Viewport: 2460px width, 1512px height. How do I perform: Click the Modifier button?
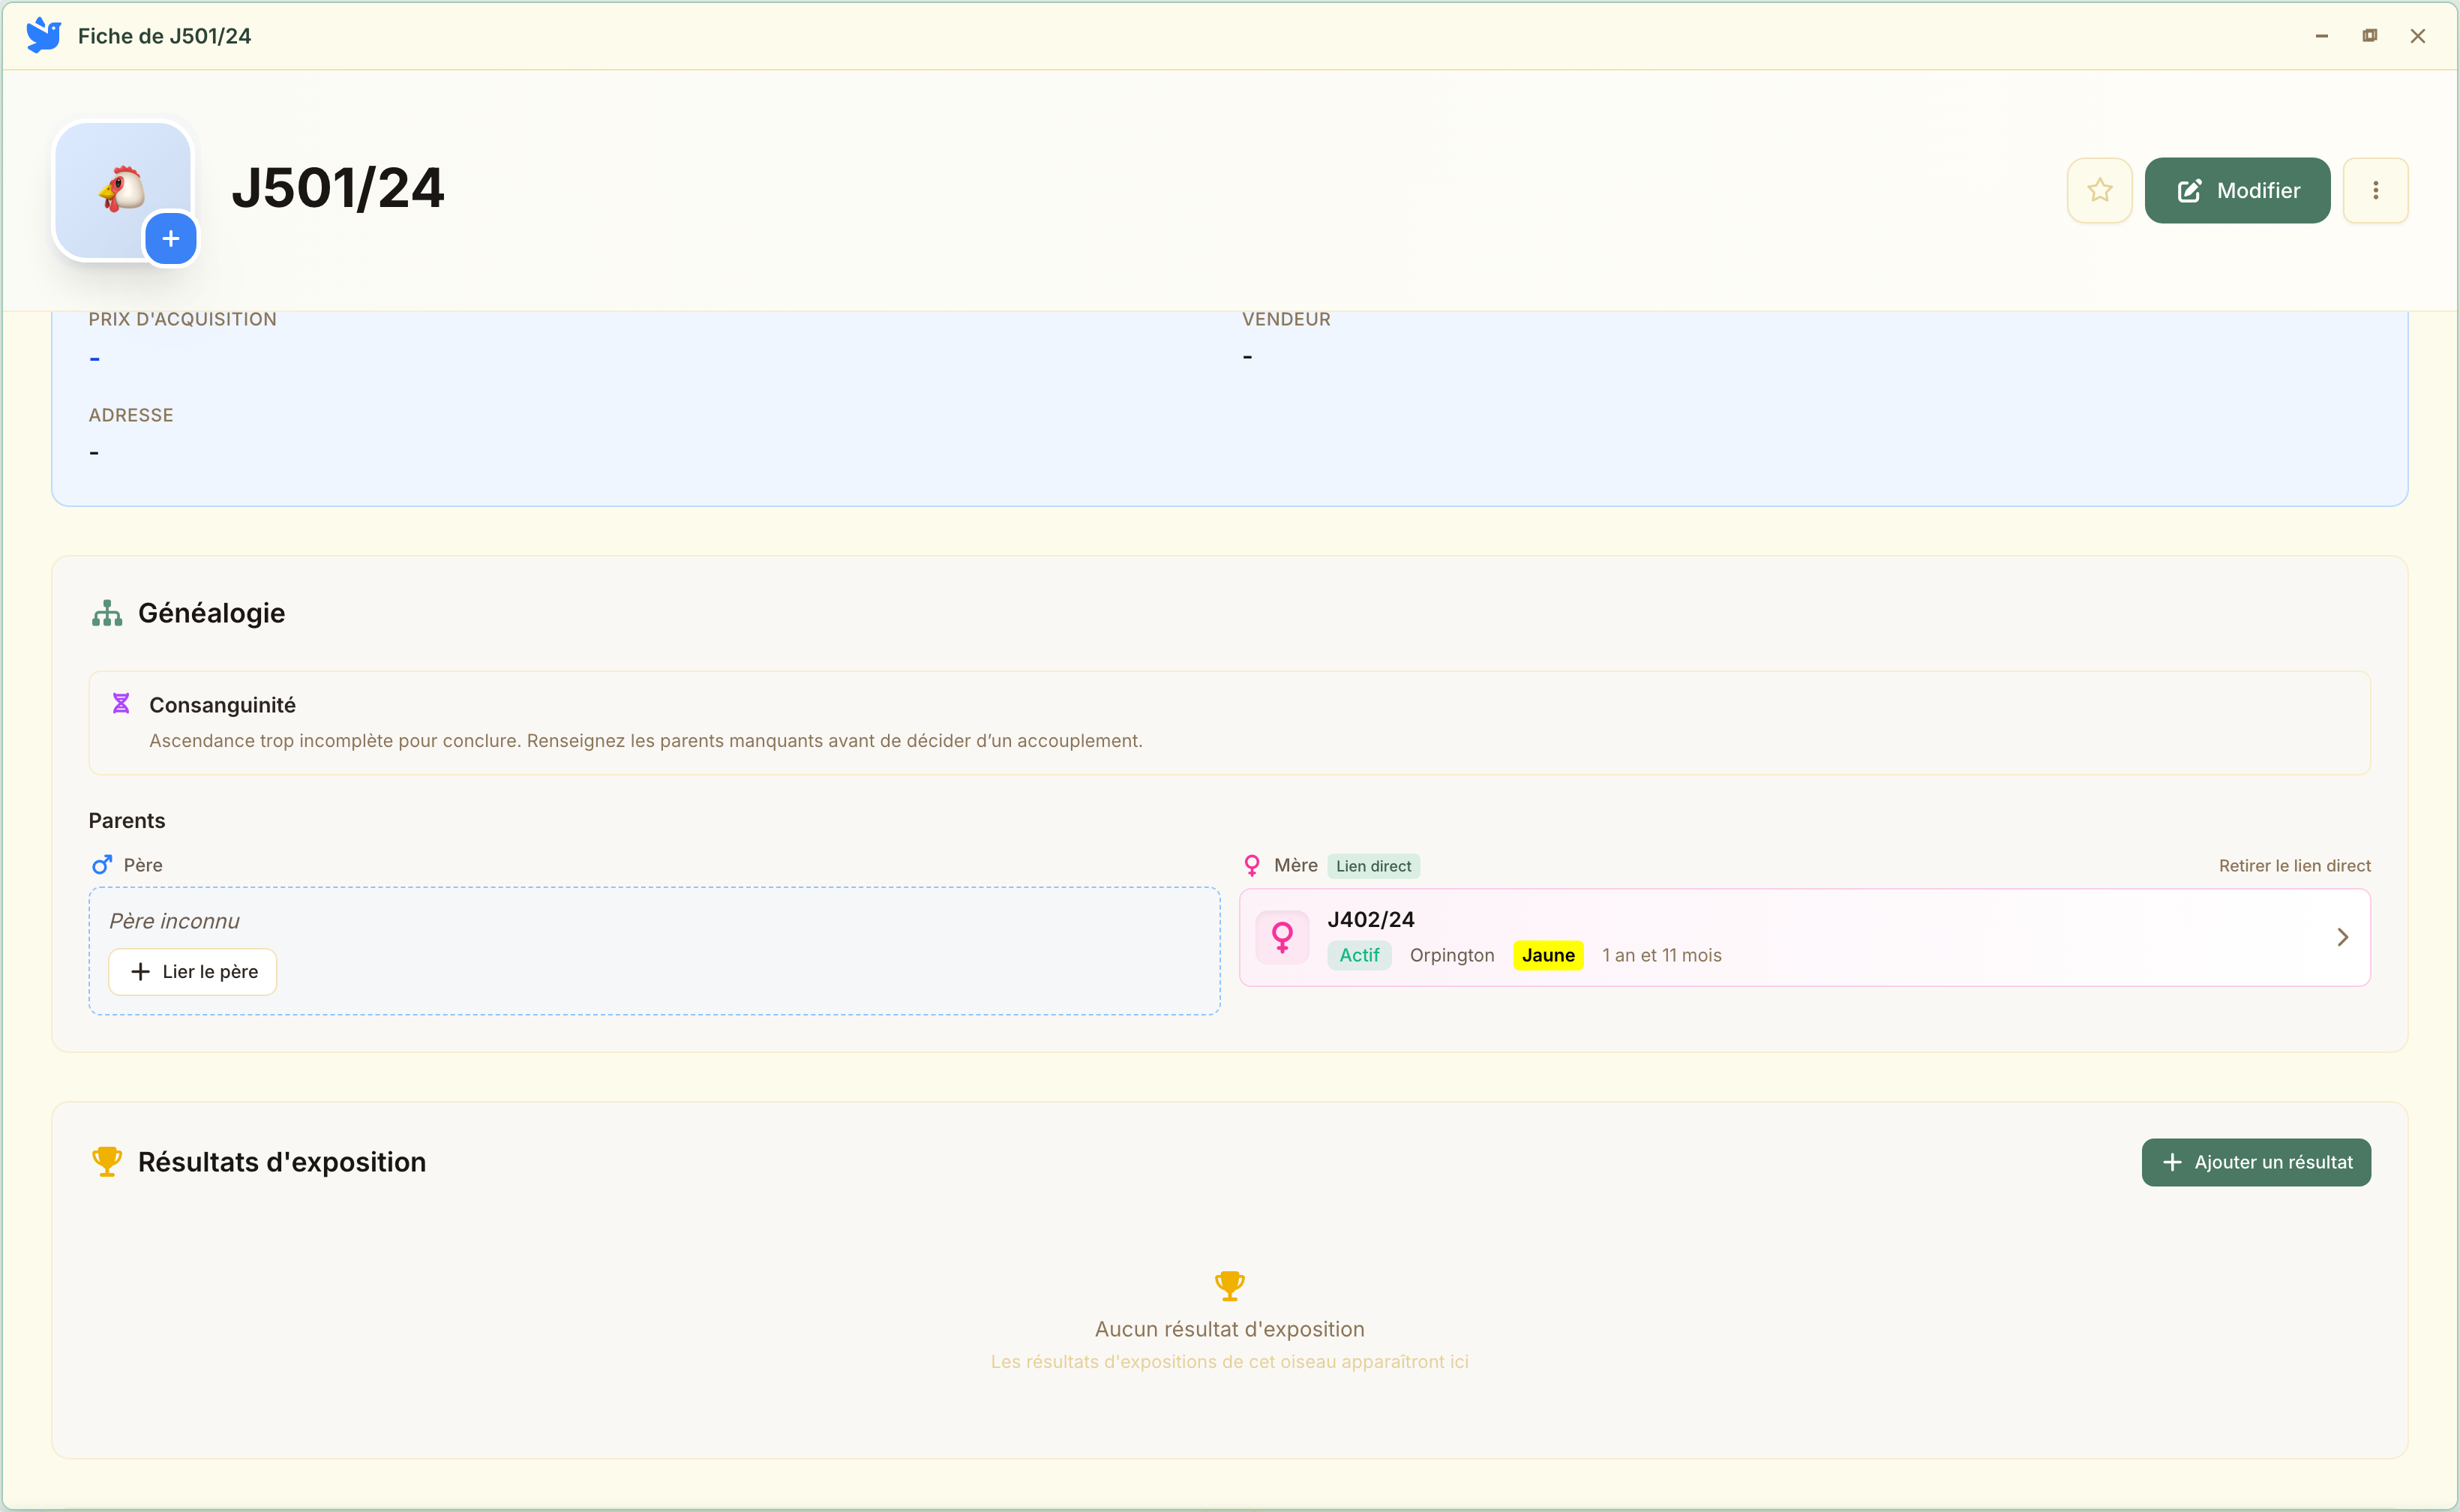coord(2237,190)
